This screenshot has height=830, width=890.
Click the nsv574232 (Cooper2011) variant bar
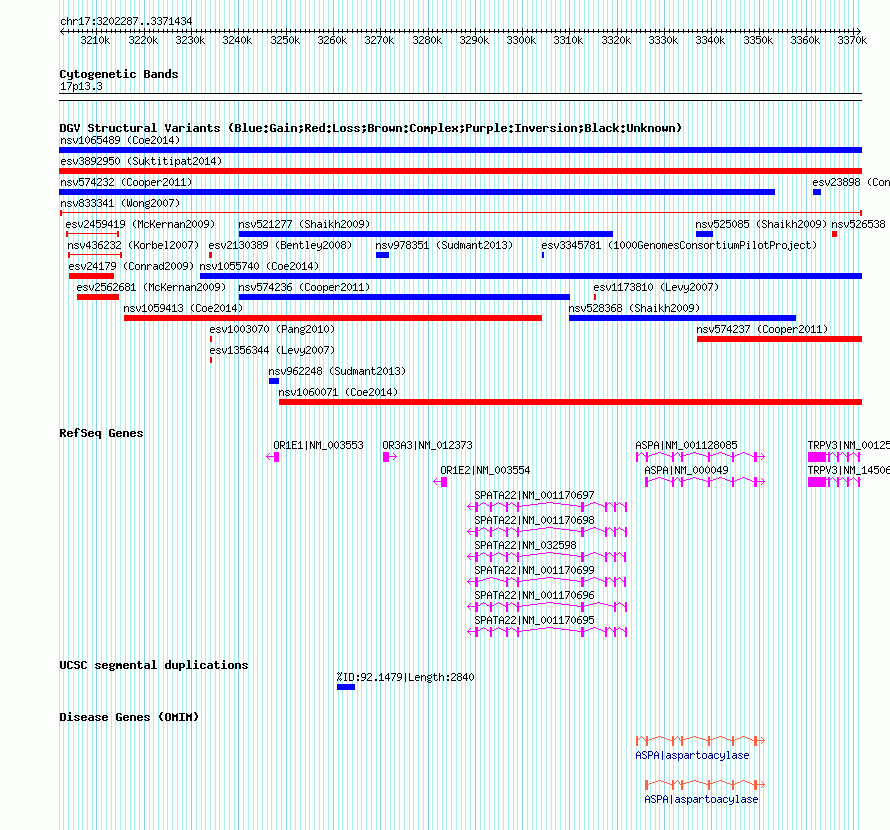[x=417, y=192]
